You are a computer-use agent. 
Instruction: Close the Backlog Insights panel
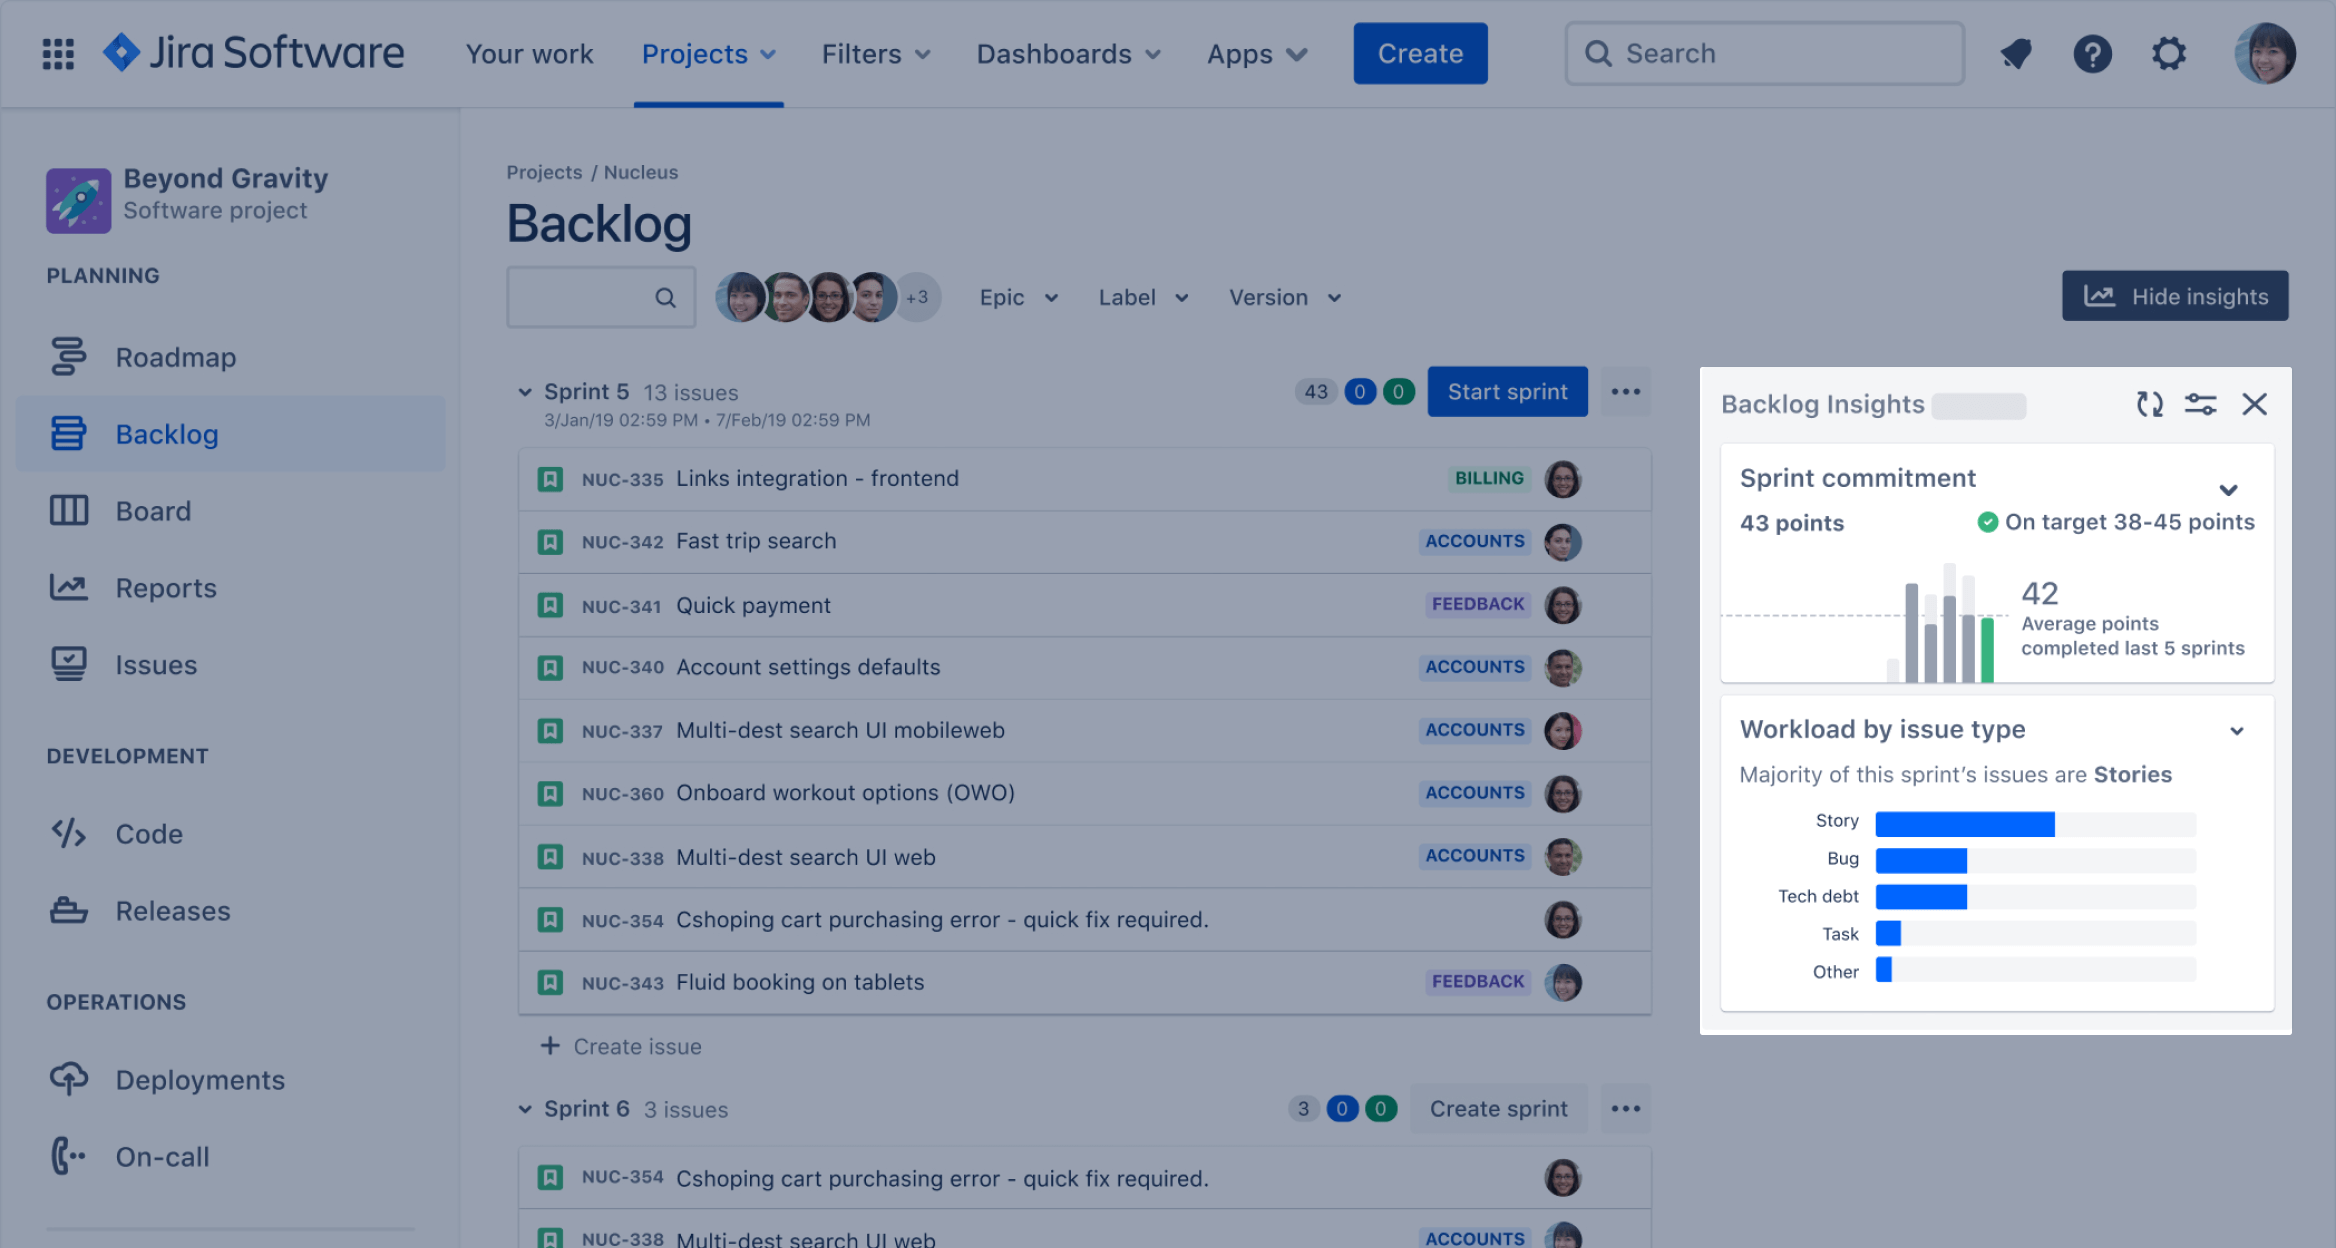pos(2255,404)
